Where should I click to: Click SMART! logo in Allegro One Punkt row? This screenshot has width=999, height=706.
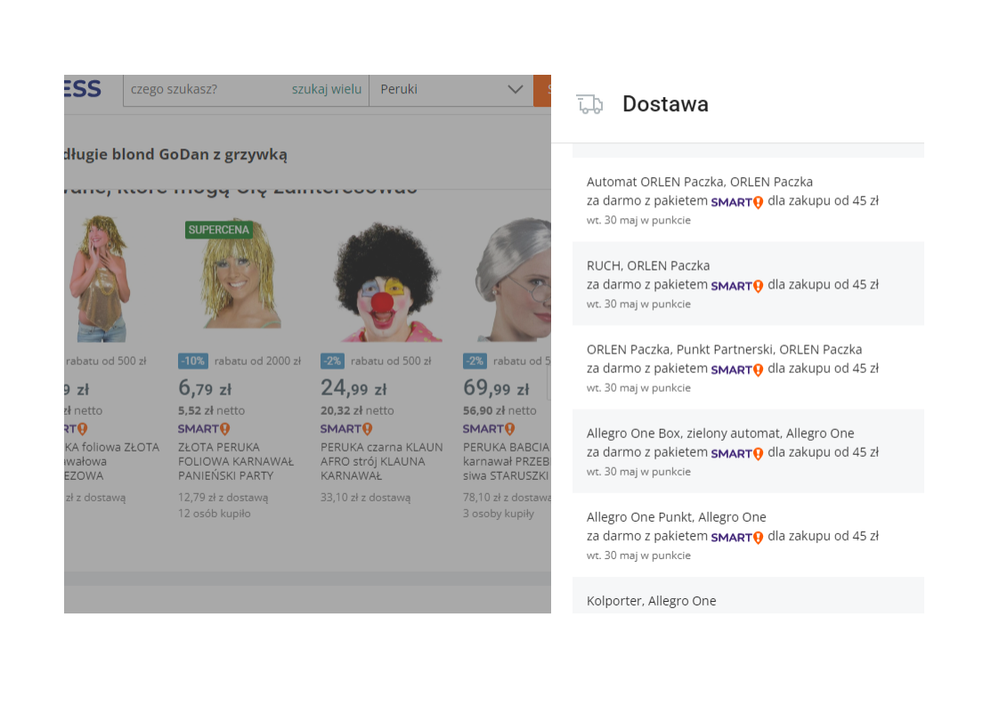pyautogui.click(x=737, y=538)
